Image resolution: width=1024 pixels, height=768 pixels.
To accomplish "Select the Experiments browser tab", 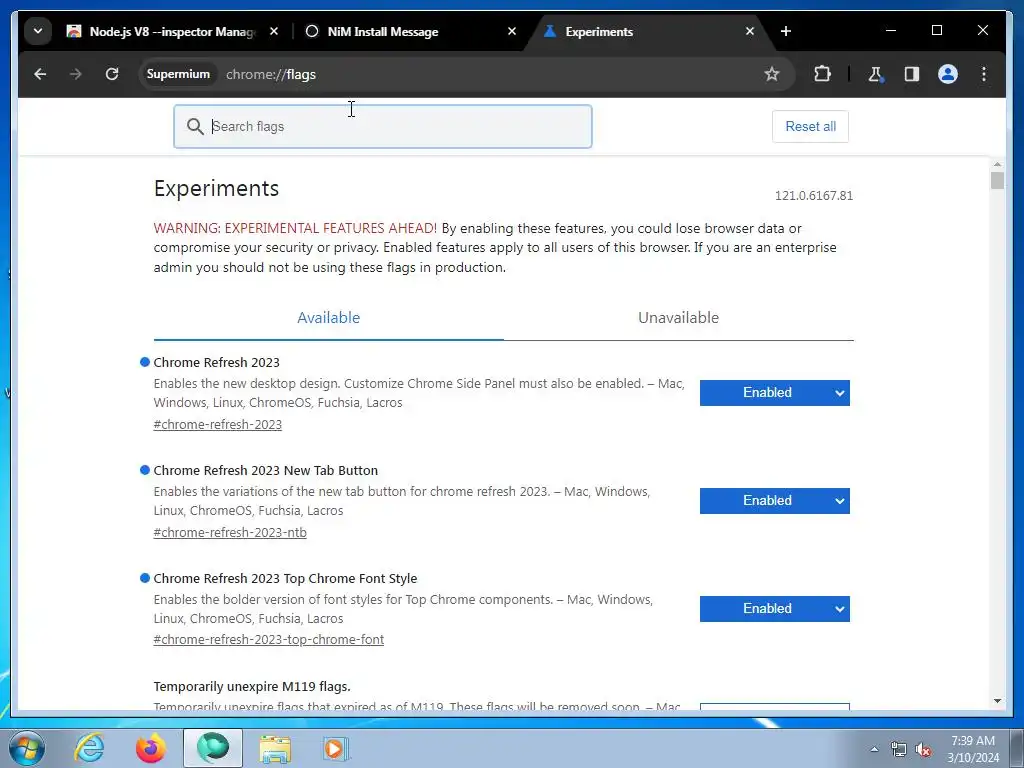I will (650, 31).
